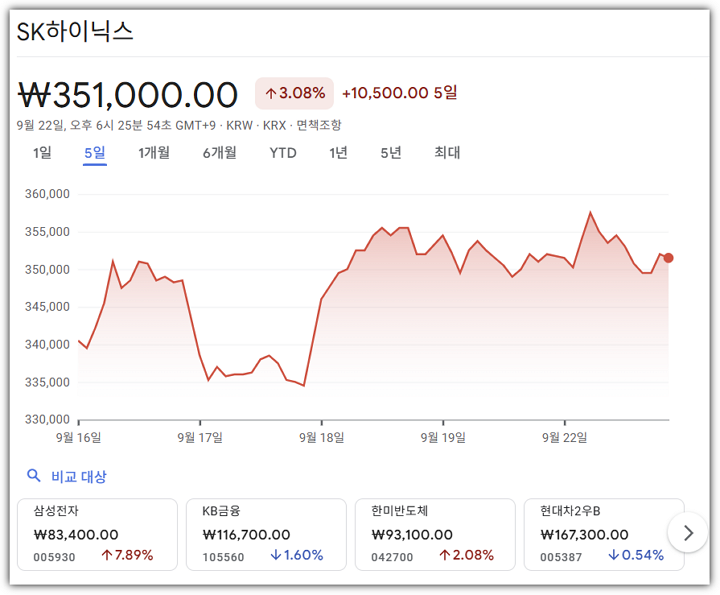Screen dimensions: 720x595
Task: Open the 한미반도체 comparison card
Action: click(x=435, y=534)
